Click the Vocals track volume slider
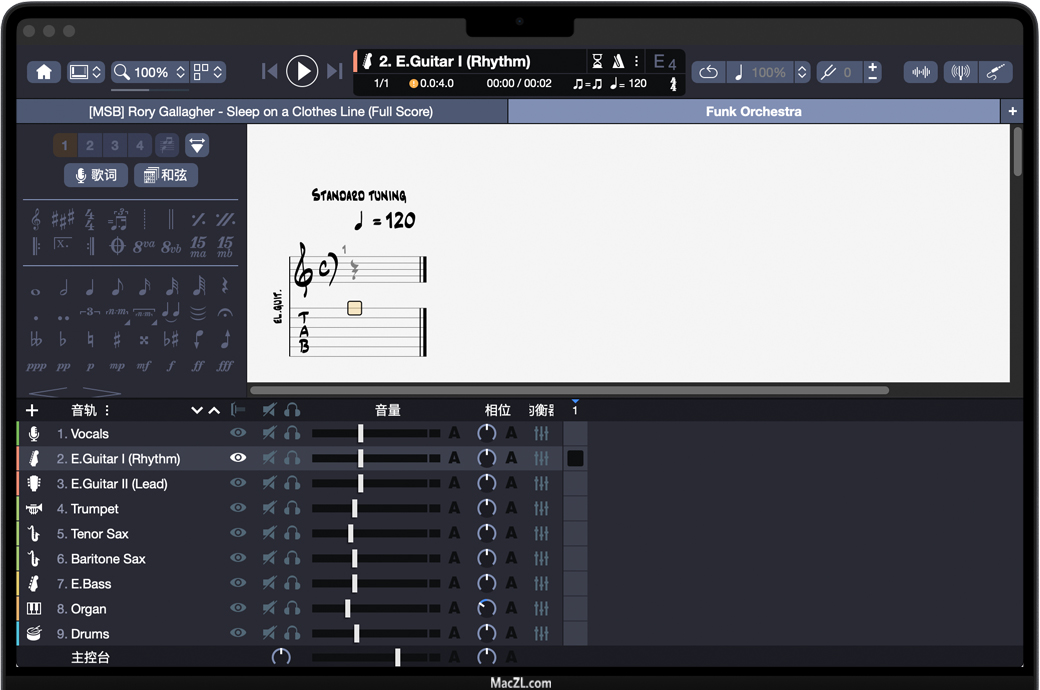Image resolution: width=1040 pixels, height=690 pixels. point(361,433)
